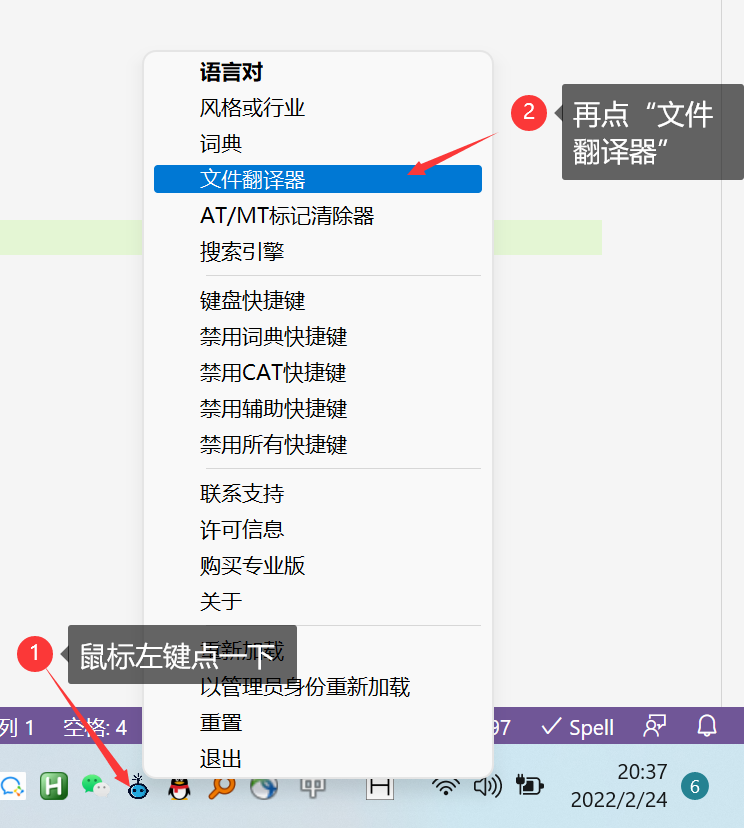Select 以管理员身份重新加载 option
744x828 pixels.
coord(305,687)
